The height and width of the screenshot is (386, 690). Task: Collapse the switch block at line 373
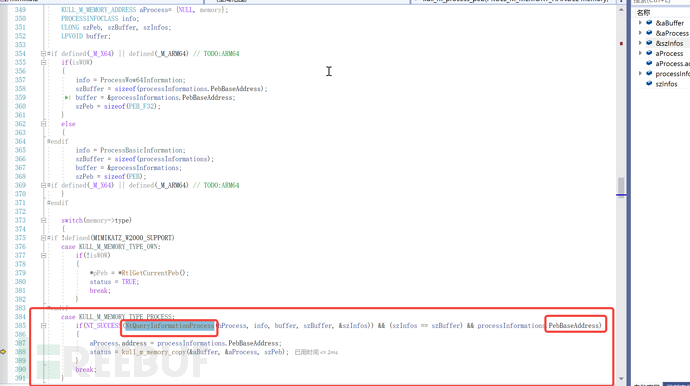point(43,221)
